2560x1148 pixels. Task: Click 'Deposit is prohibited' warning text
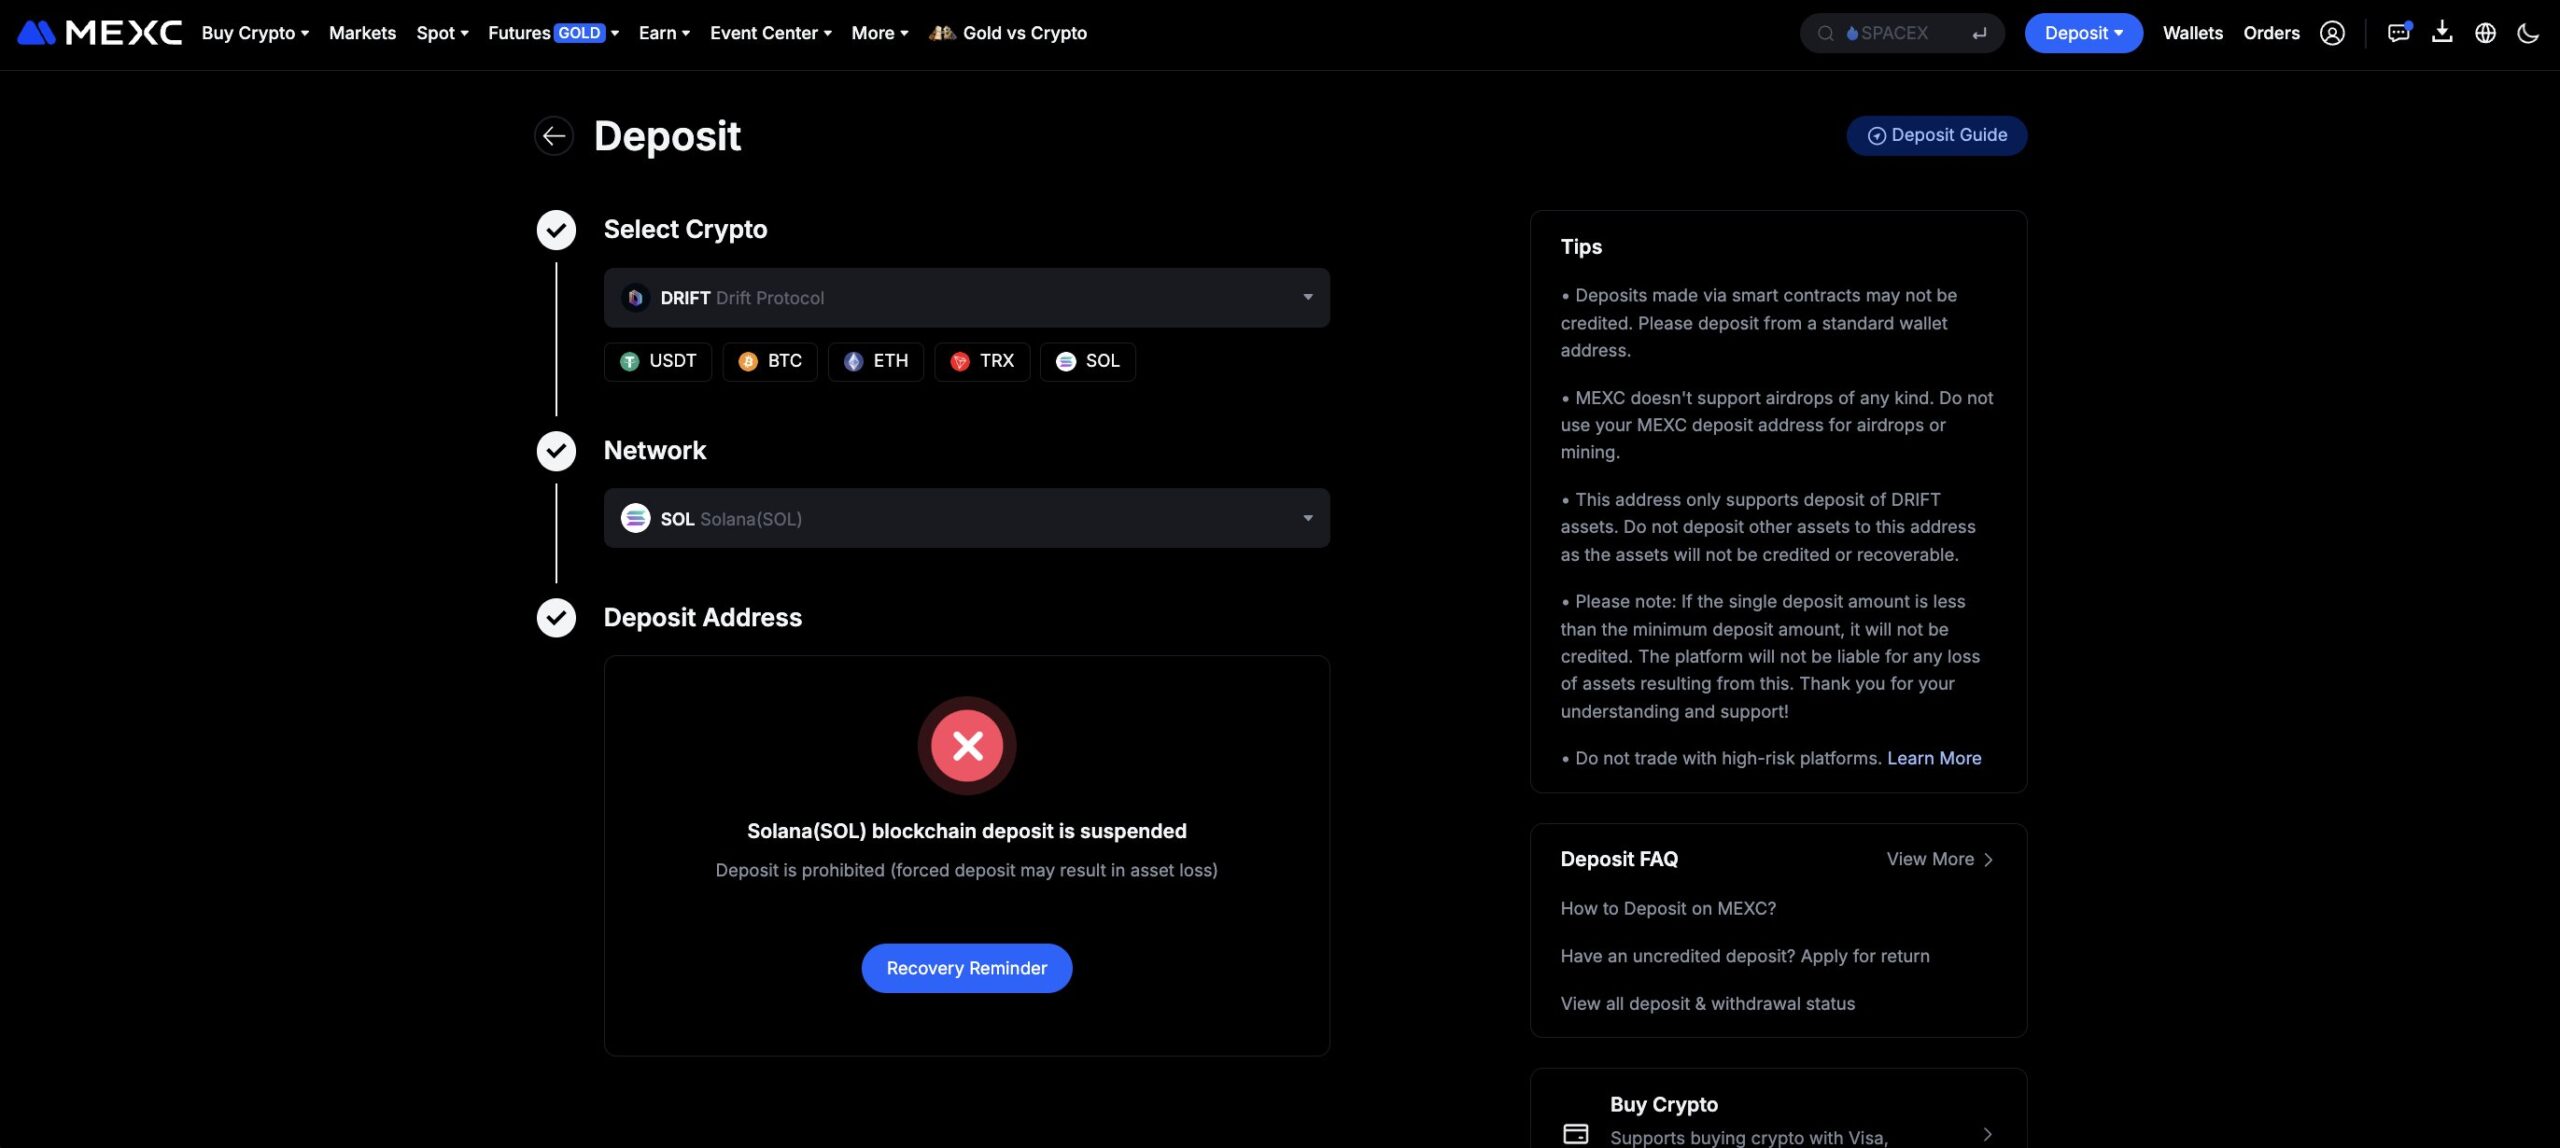point(966,870)
